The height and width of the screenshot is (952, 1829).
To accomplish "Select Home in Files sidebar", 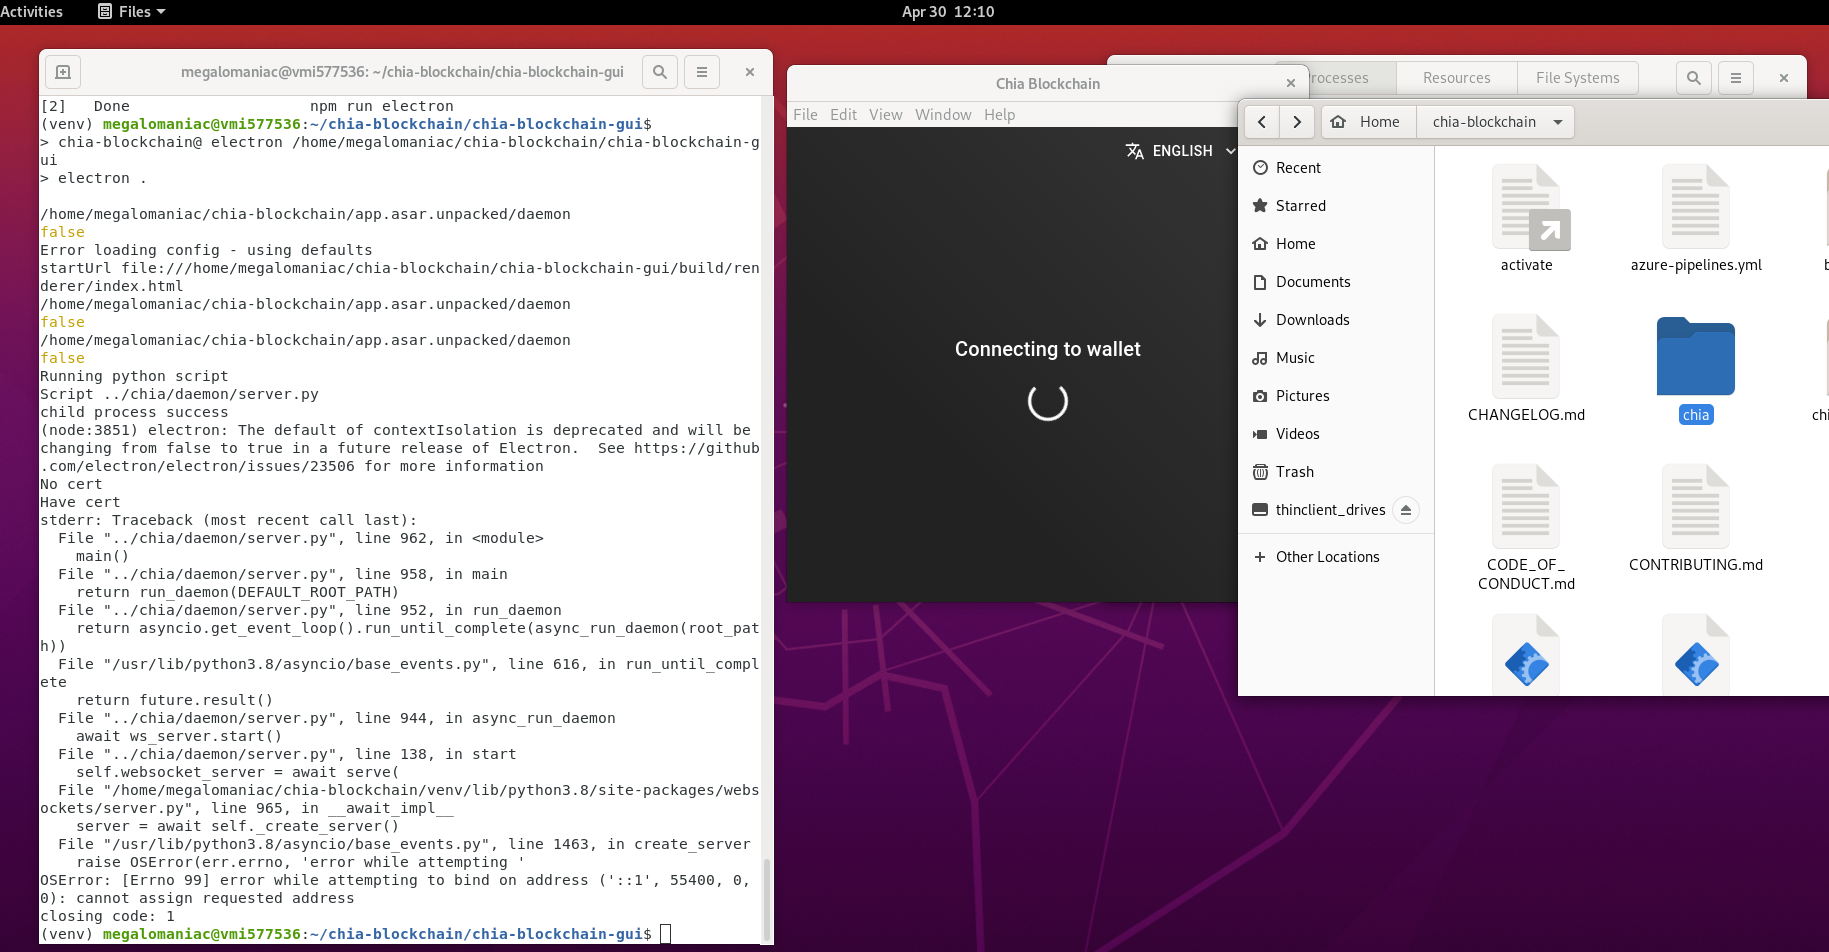I will pyautogui.click(x=1335, y=244).
